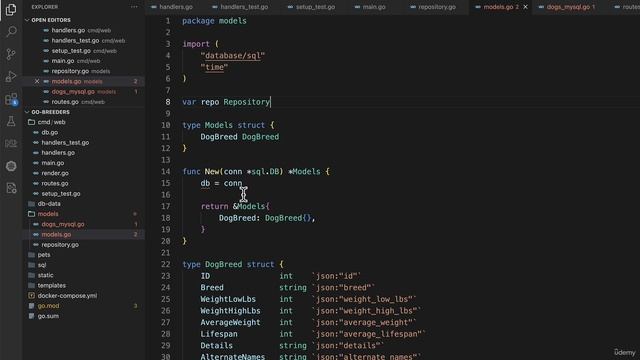Screen dimensions: 640x360
Task: Expand the templates folder
Action: pos(51,285)
